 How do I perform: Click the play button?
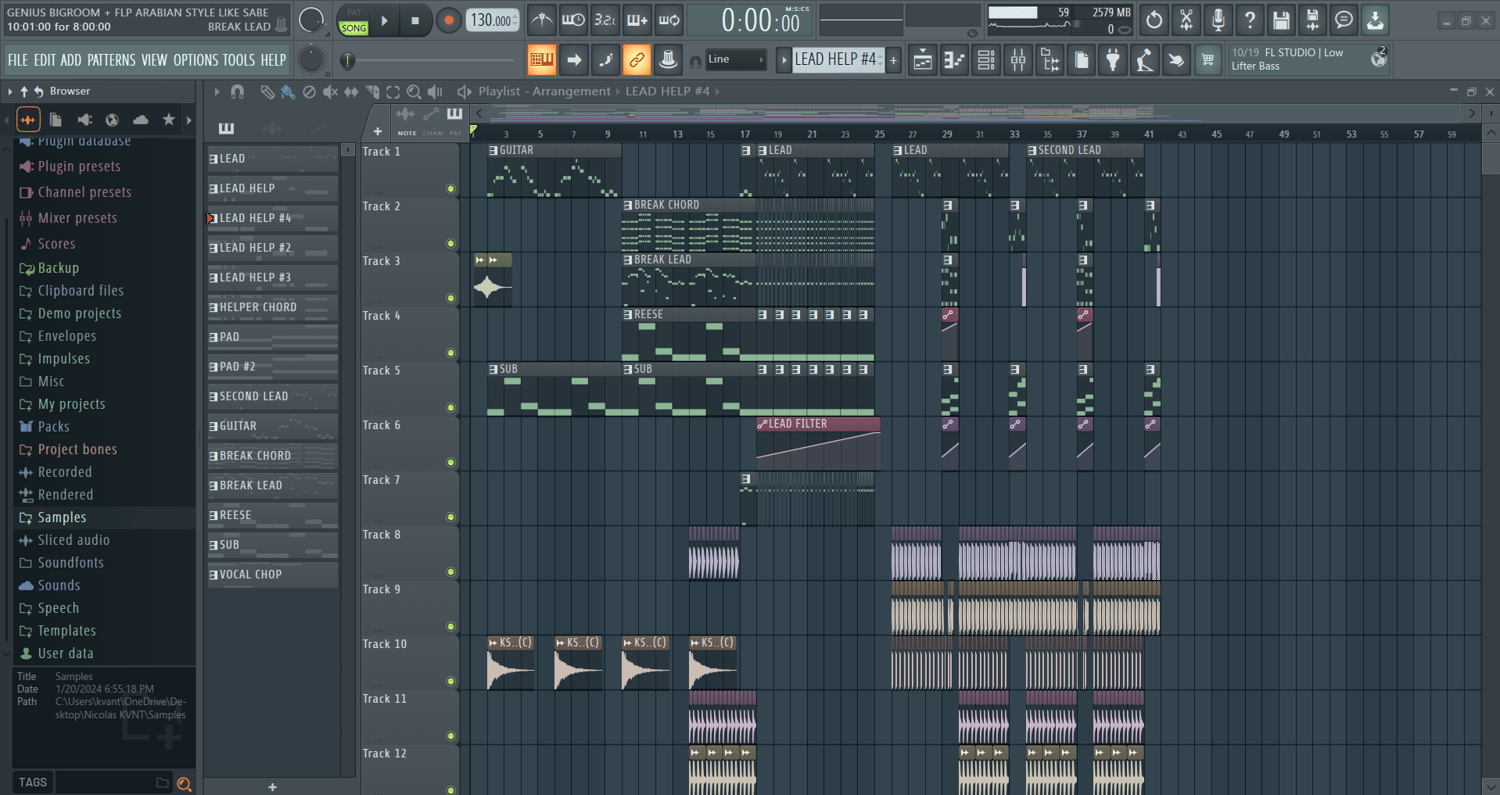click(x=385, y=20)
